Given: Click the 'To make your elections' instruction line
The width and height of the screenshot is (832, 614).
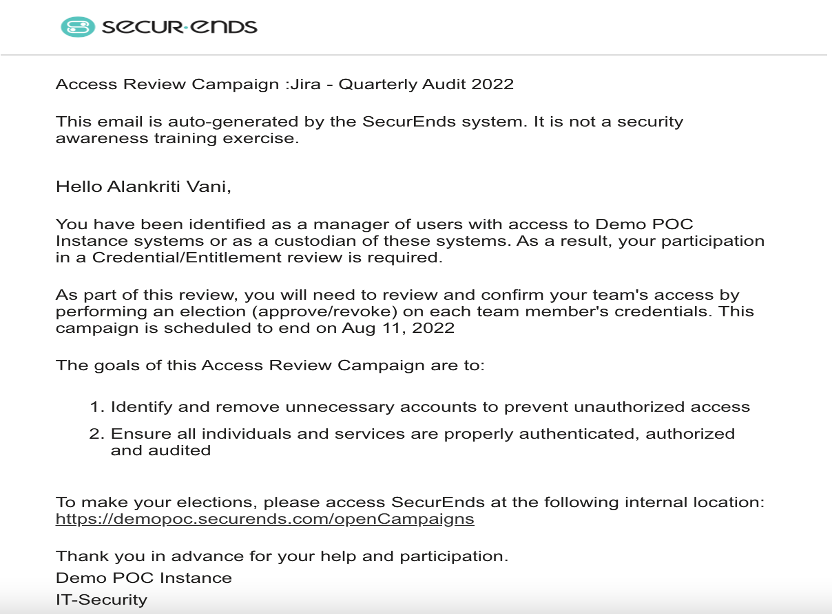Looking at the screenshot, I should [x=410, y=502].
